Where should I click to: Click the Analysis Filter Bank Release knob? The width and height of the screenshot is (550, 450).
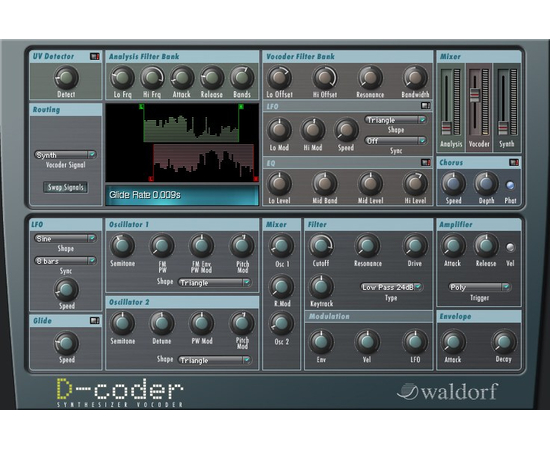[x=212, y=78]
